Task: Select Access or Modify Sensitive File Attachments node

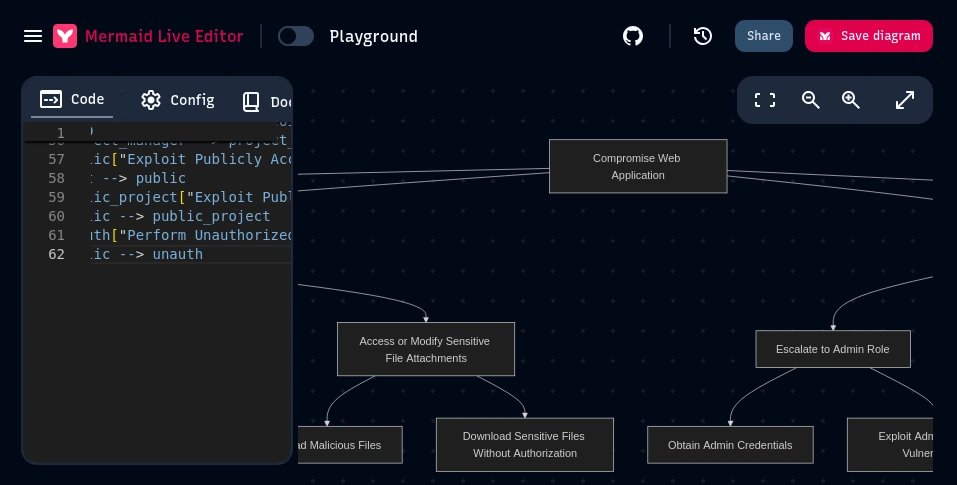Action: [x=425, y=349]
